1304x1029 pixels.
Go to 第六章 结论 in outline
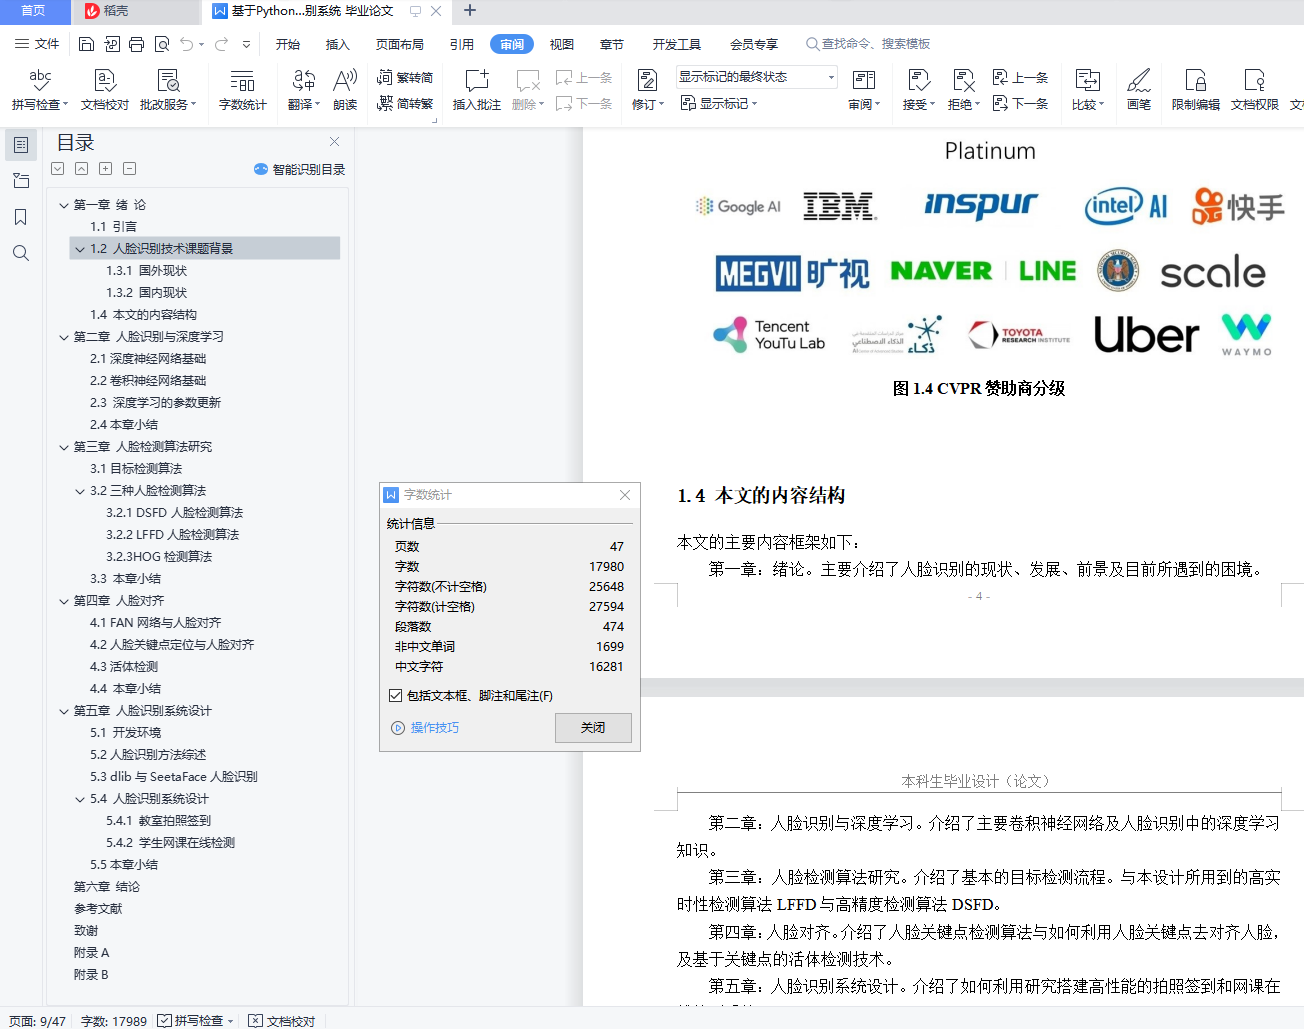click(x=107, y=887)
